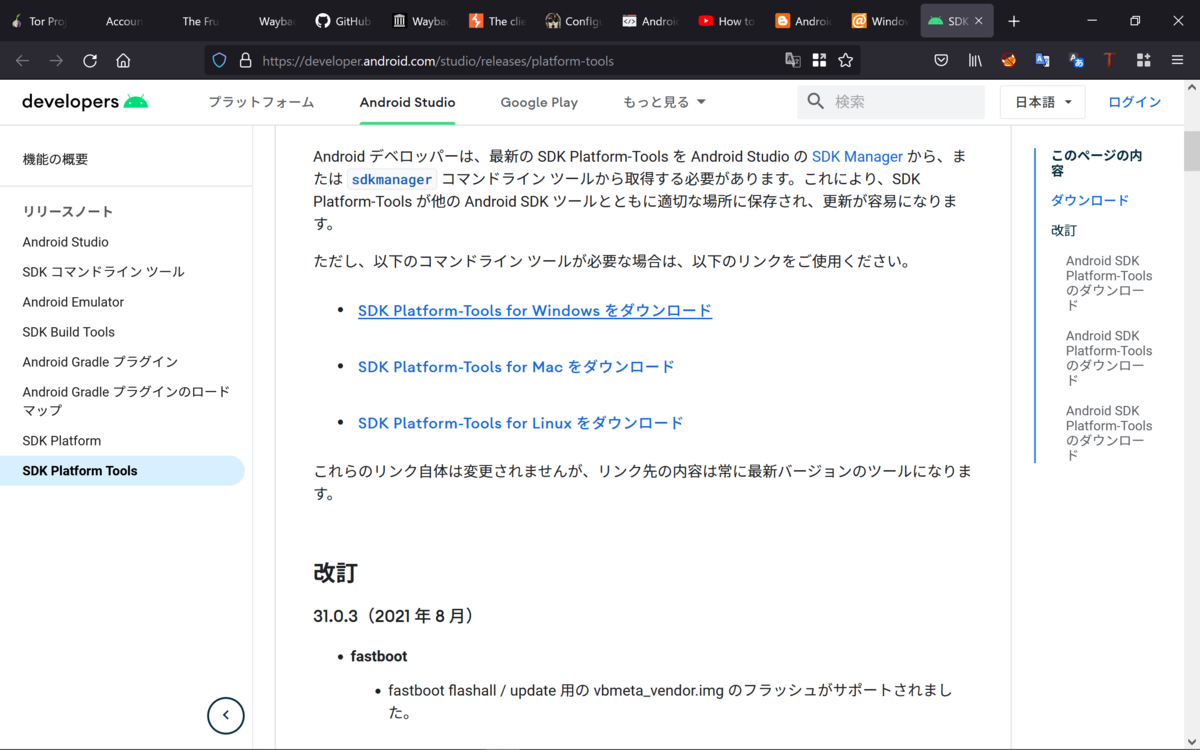
Task: Open the extensions grid icon in toolbar
Action: coord(1143,61)
